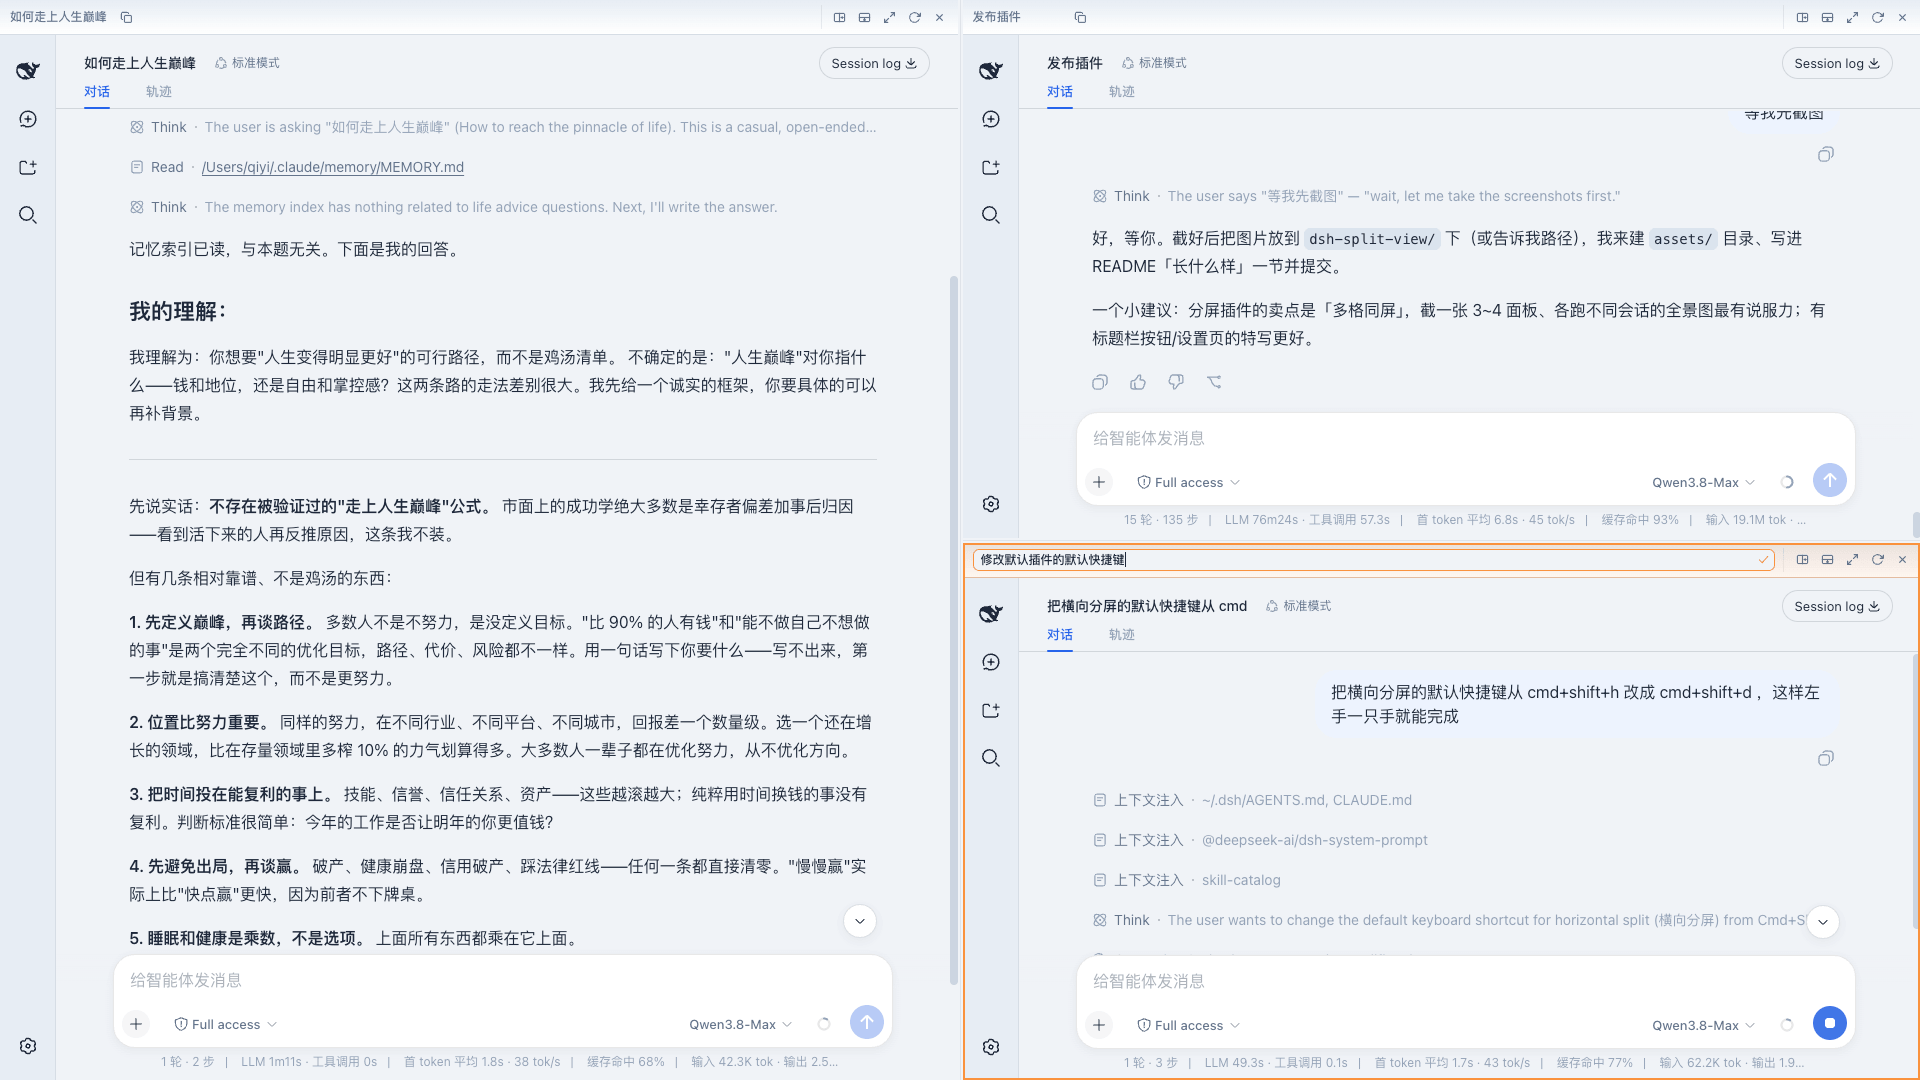1920x1080 pixels.
Task: Select 对话 tab in 发布插件 pane
Action: tap(1060, 91)
